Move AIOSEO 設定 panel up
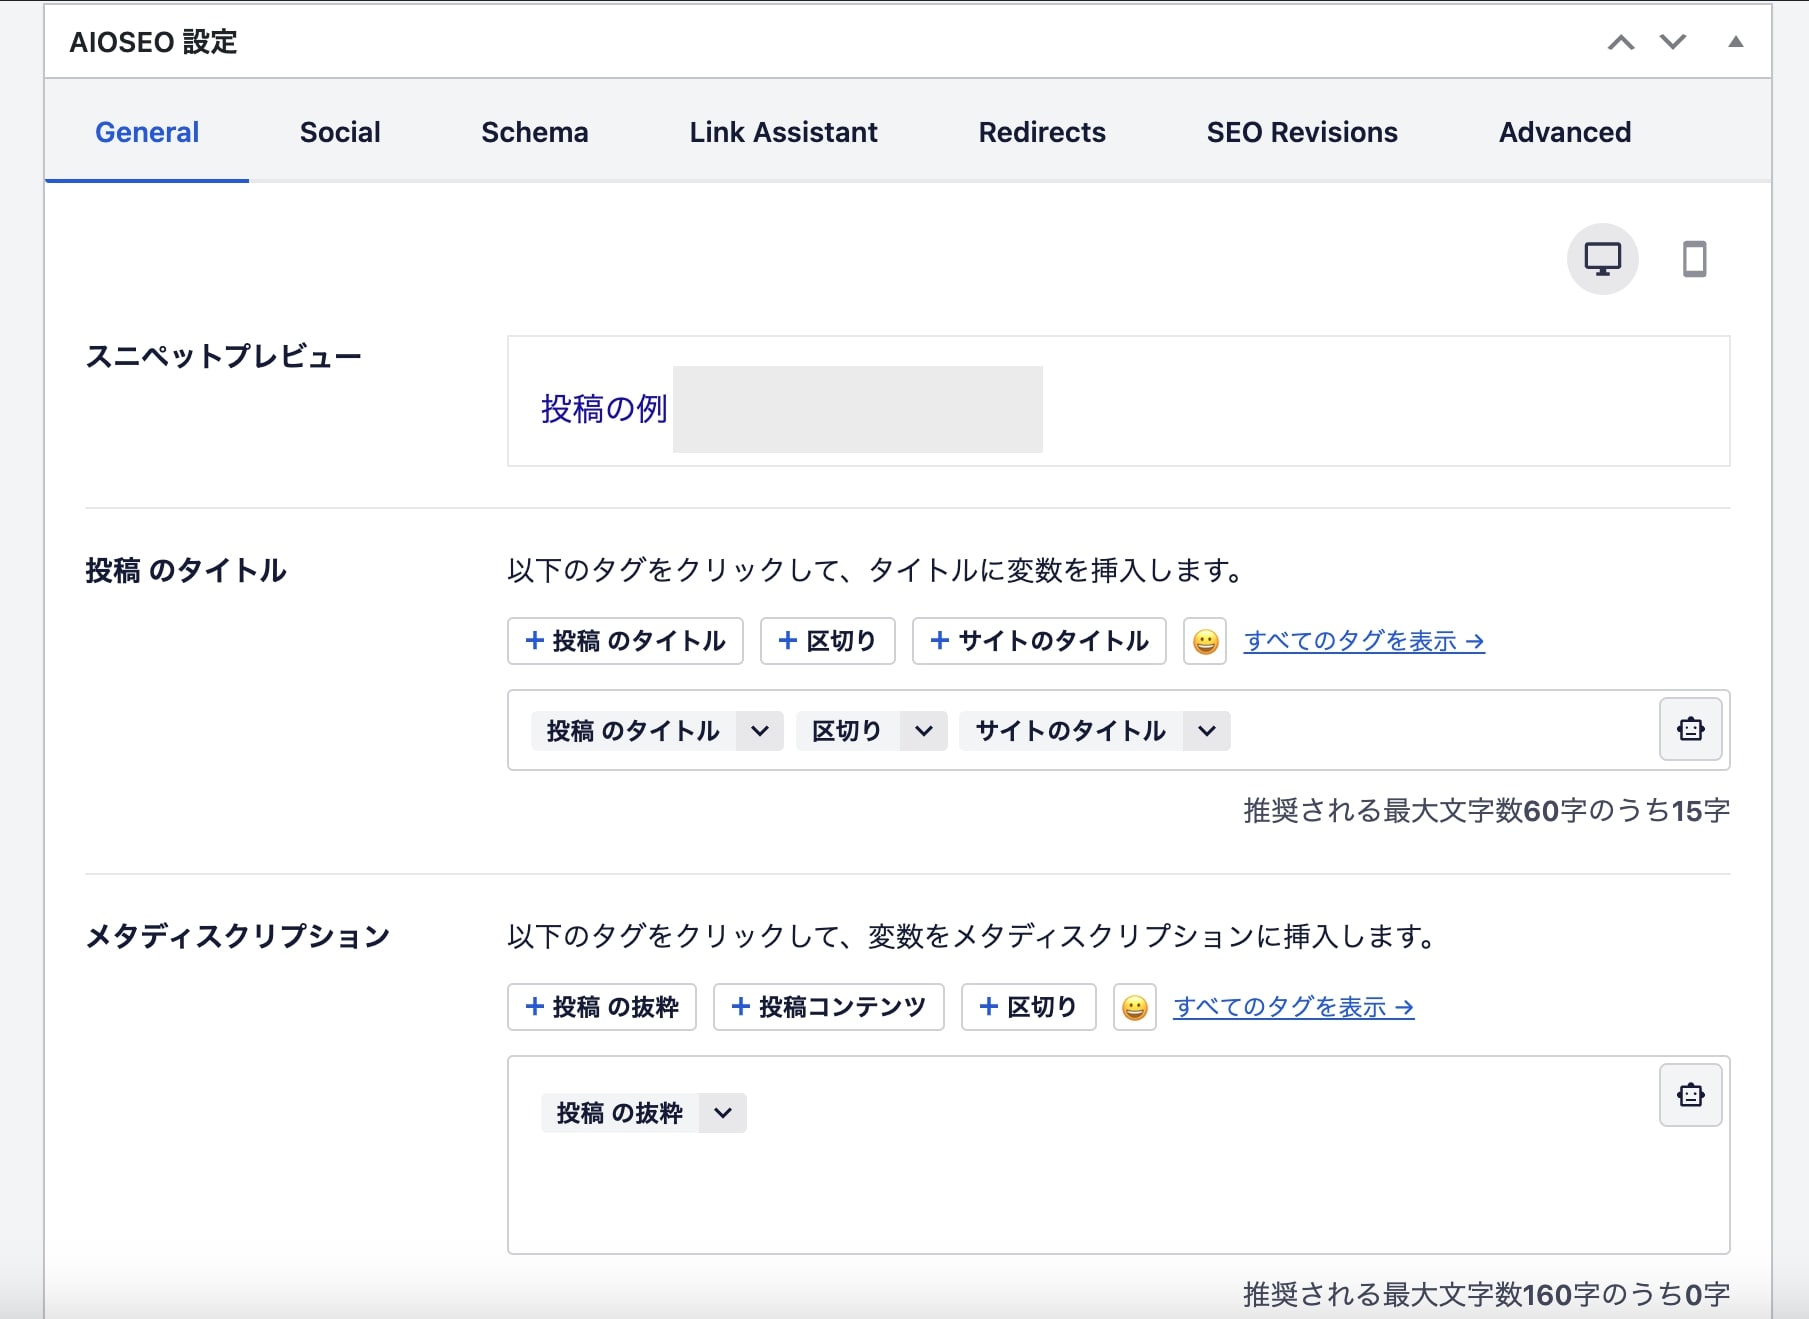The width and height of the screenshot is (1809, 1319). (x=1621, y=42)
